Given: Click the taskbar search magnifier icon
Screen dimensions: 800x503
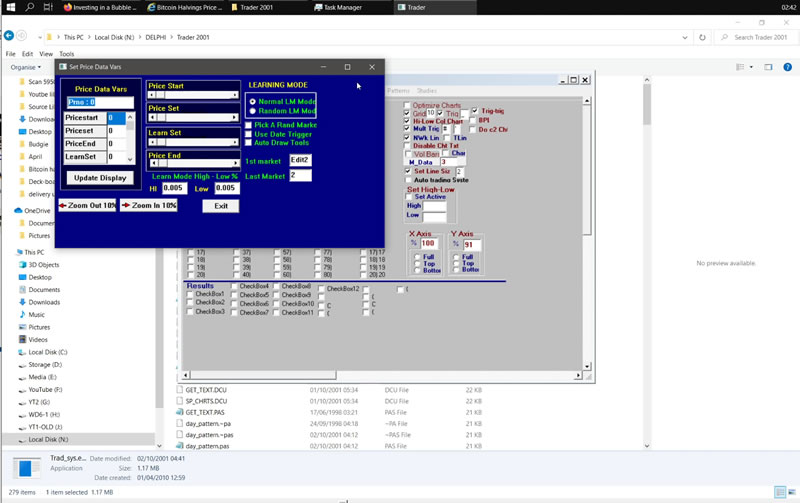Looking at the screenshot, I should 30,7.
